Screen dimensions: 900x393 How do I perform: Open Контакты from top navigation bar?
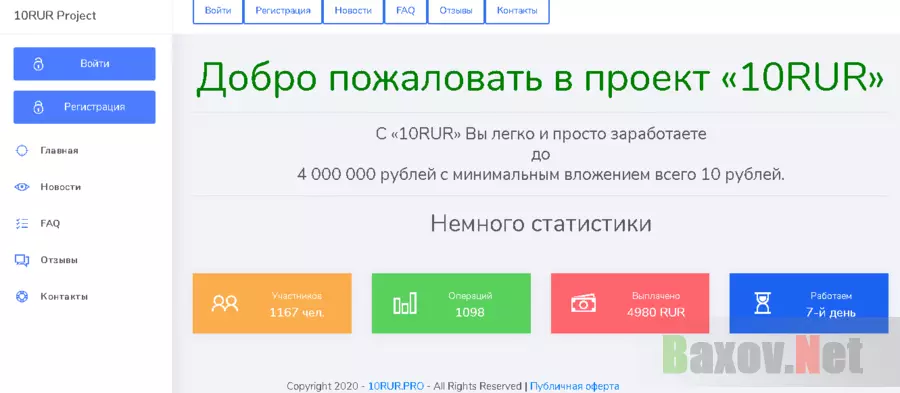click(517, 11)
